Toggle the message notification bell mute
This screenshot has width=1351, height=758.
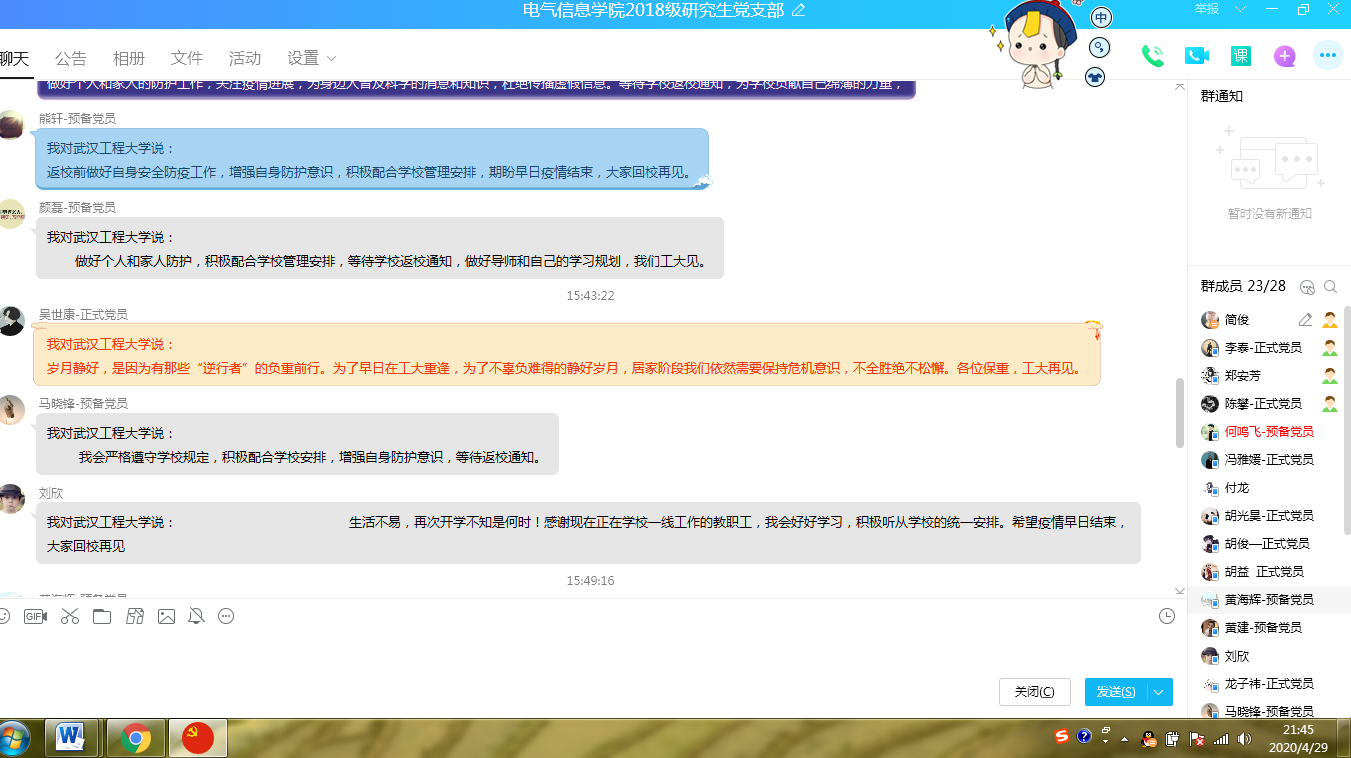point(196,616)
